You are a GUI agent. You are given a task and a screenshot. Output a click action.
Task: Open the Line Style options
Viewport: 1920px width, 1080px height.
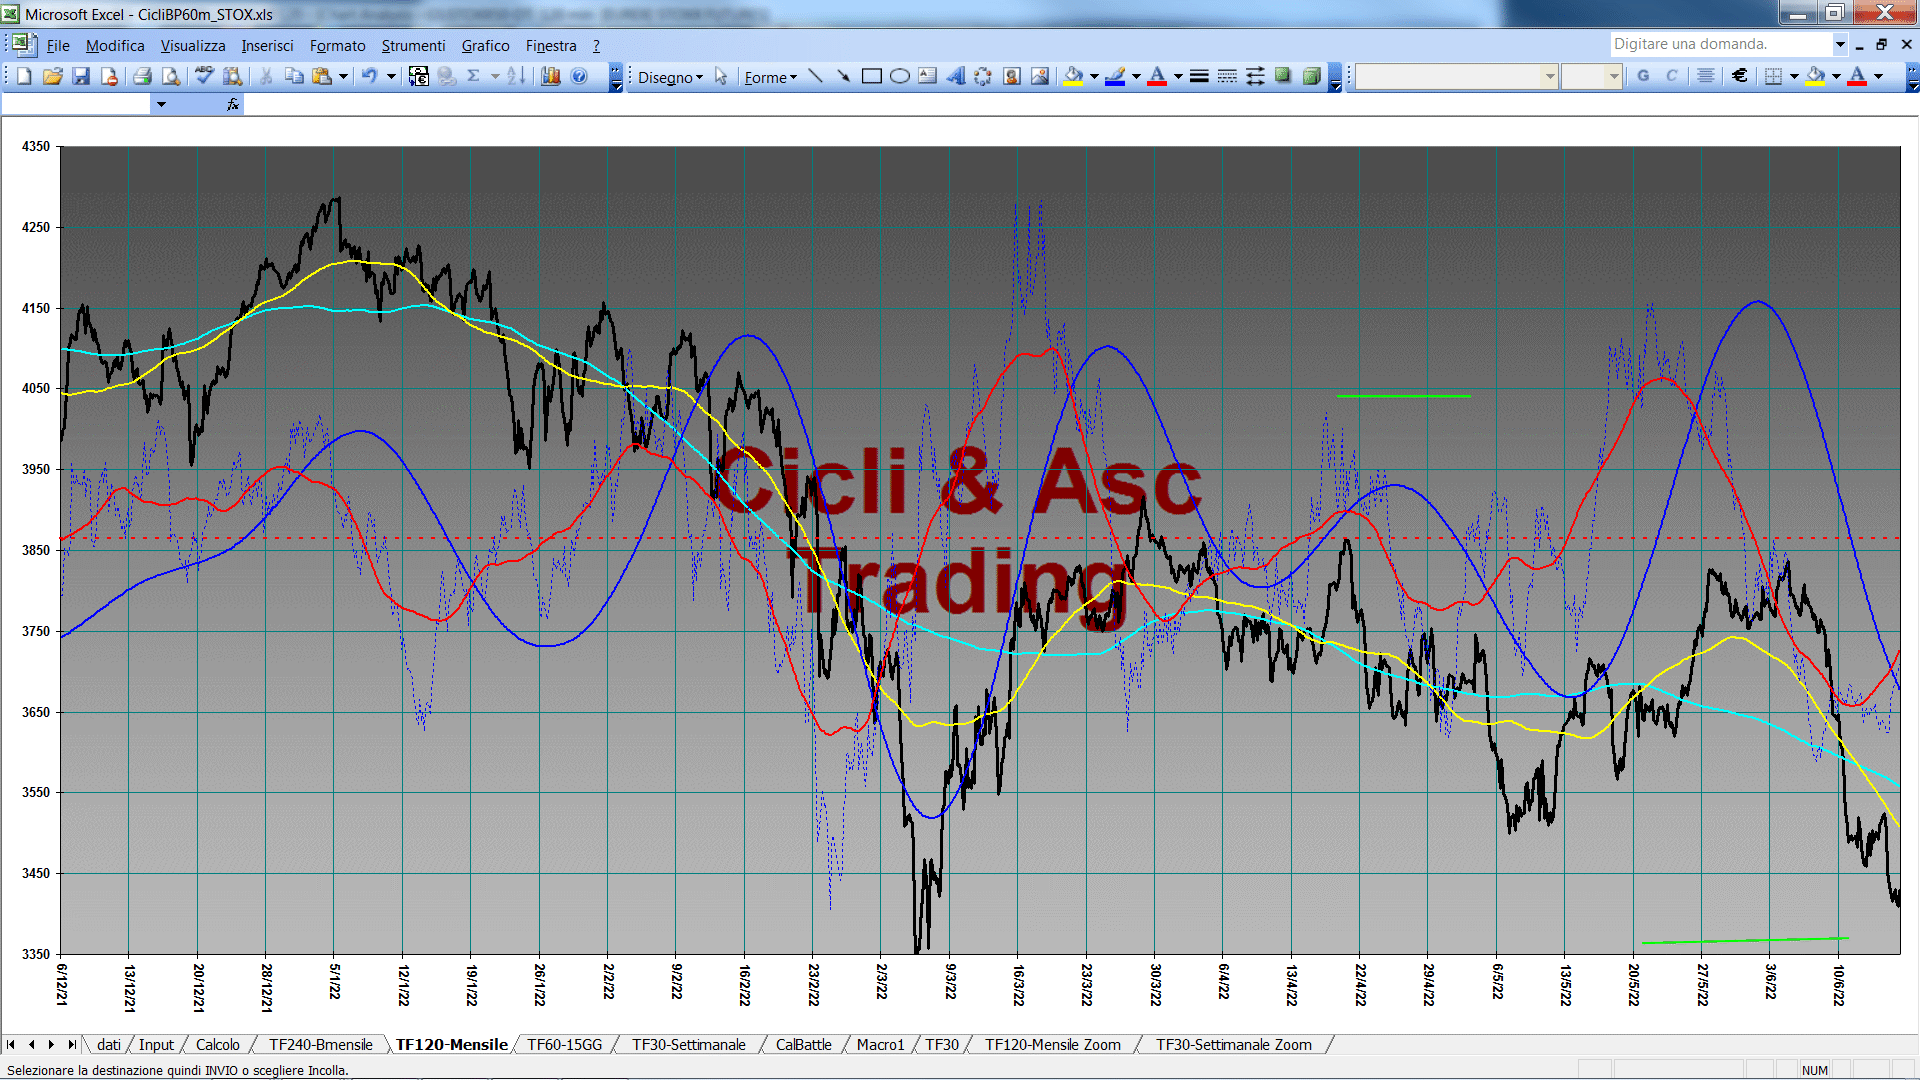coord(1199,76)
